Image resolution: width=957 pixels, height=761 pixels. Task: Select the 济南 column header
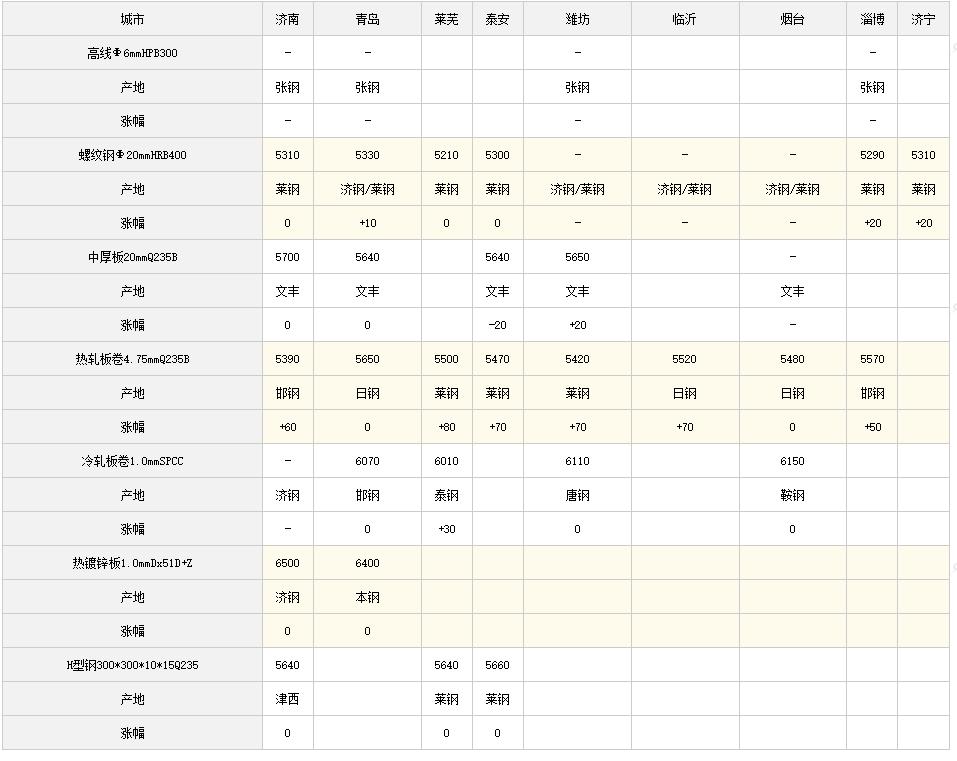(x=287, y=20)
